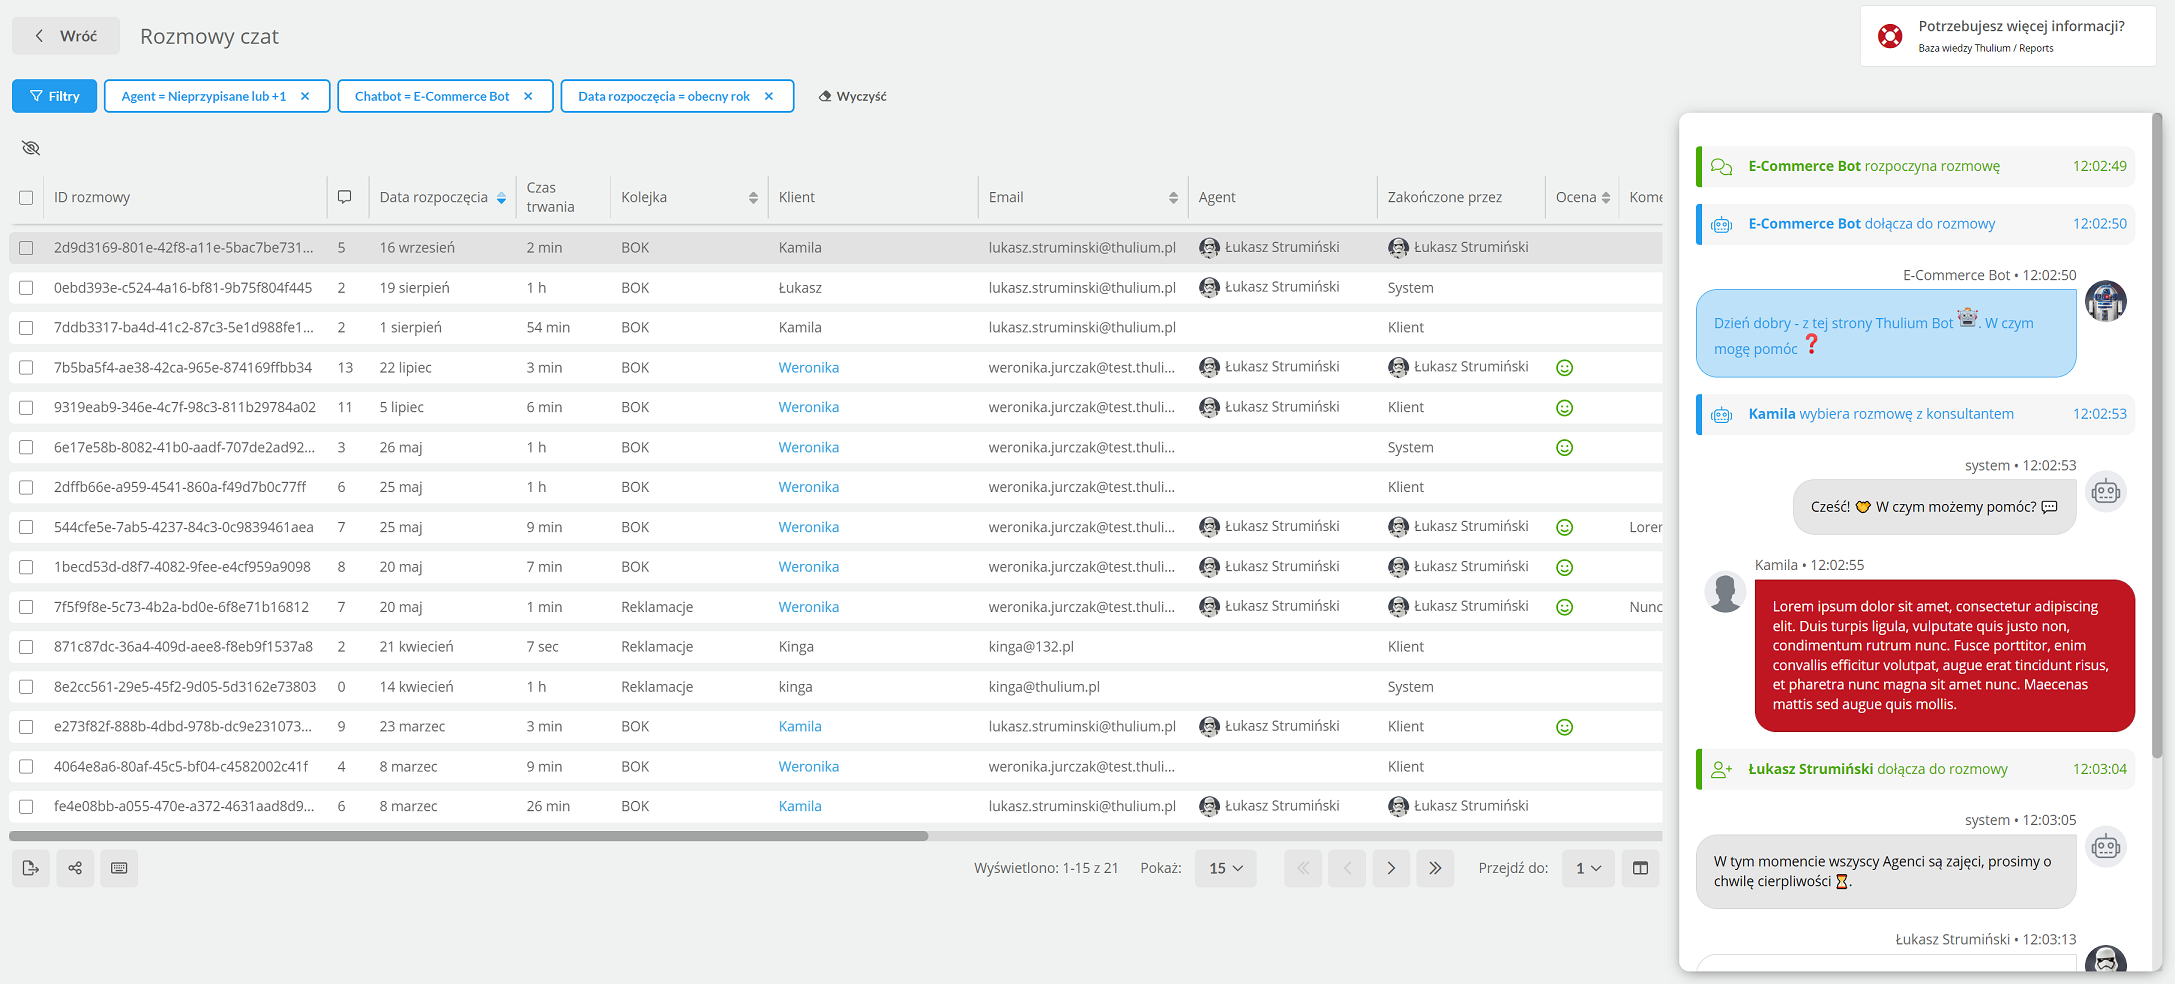The height and width of the screenshot is (984, 2175).
Task: Click the Czas trwania column header
Action: click(x=550, y=197)
